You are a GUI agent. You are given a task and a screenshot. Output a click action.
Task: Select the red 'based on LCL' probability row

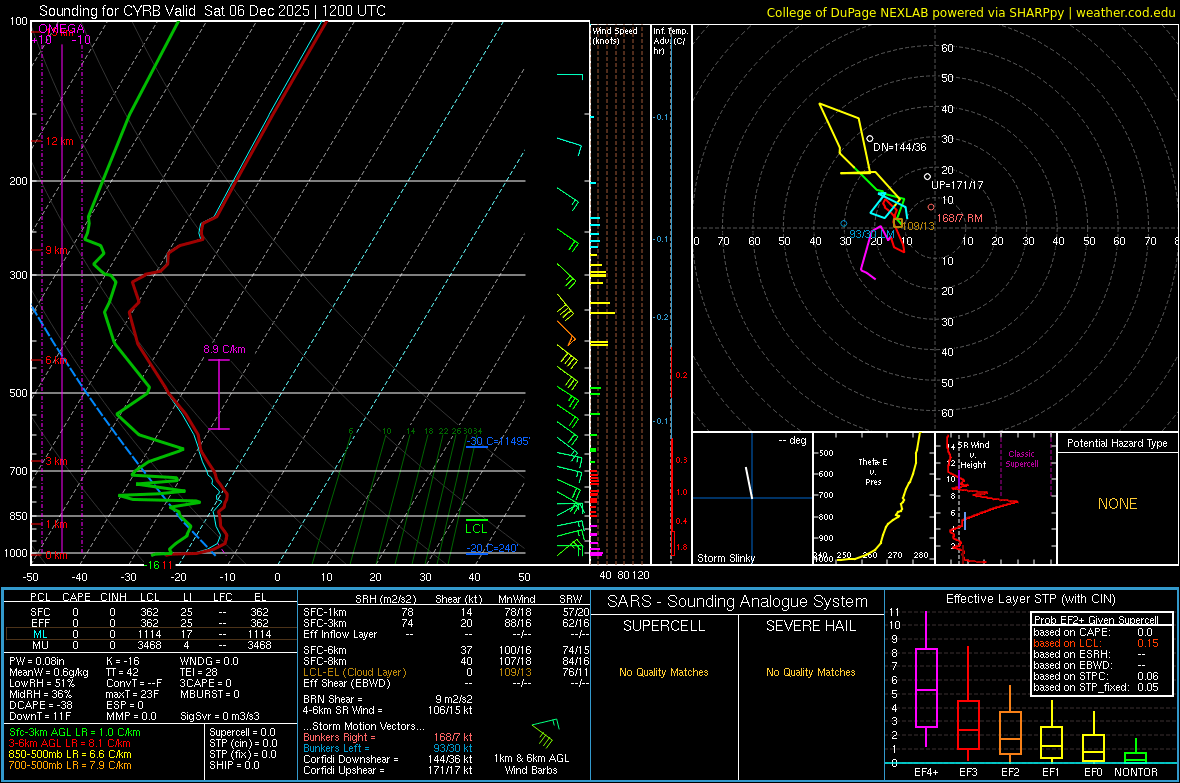1096,643
